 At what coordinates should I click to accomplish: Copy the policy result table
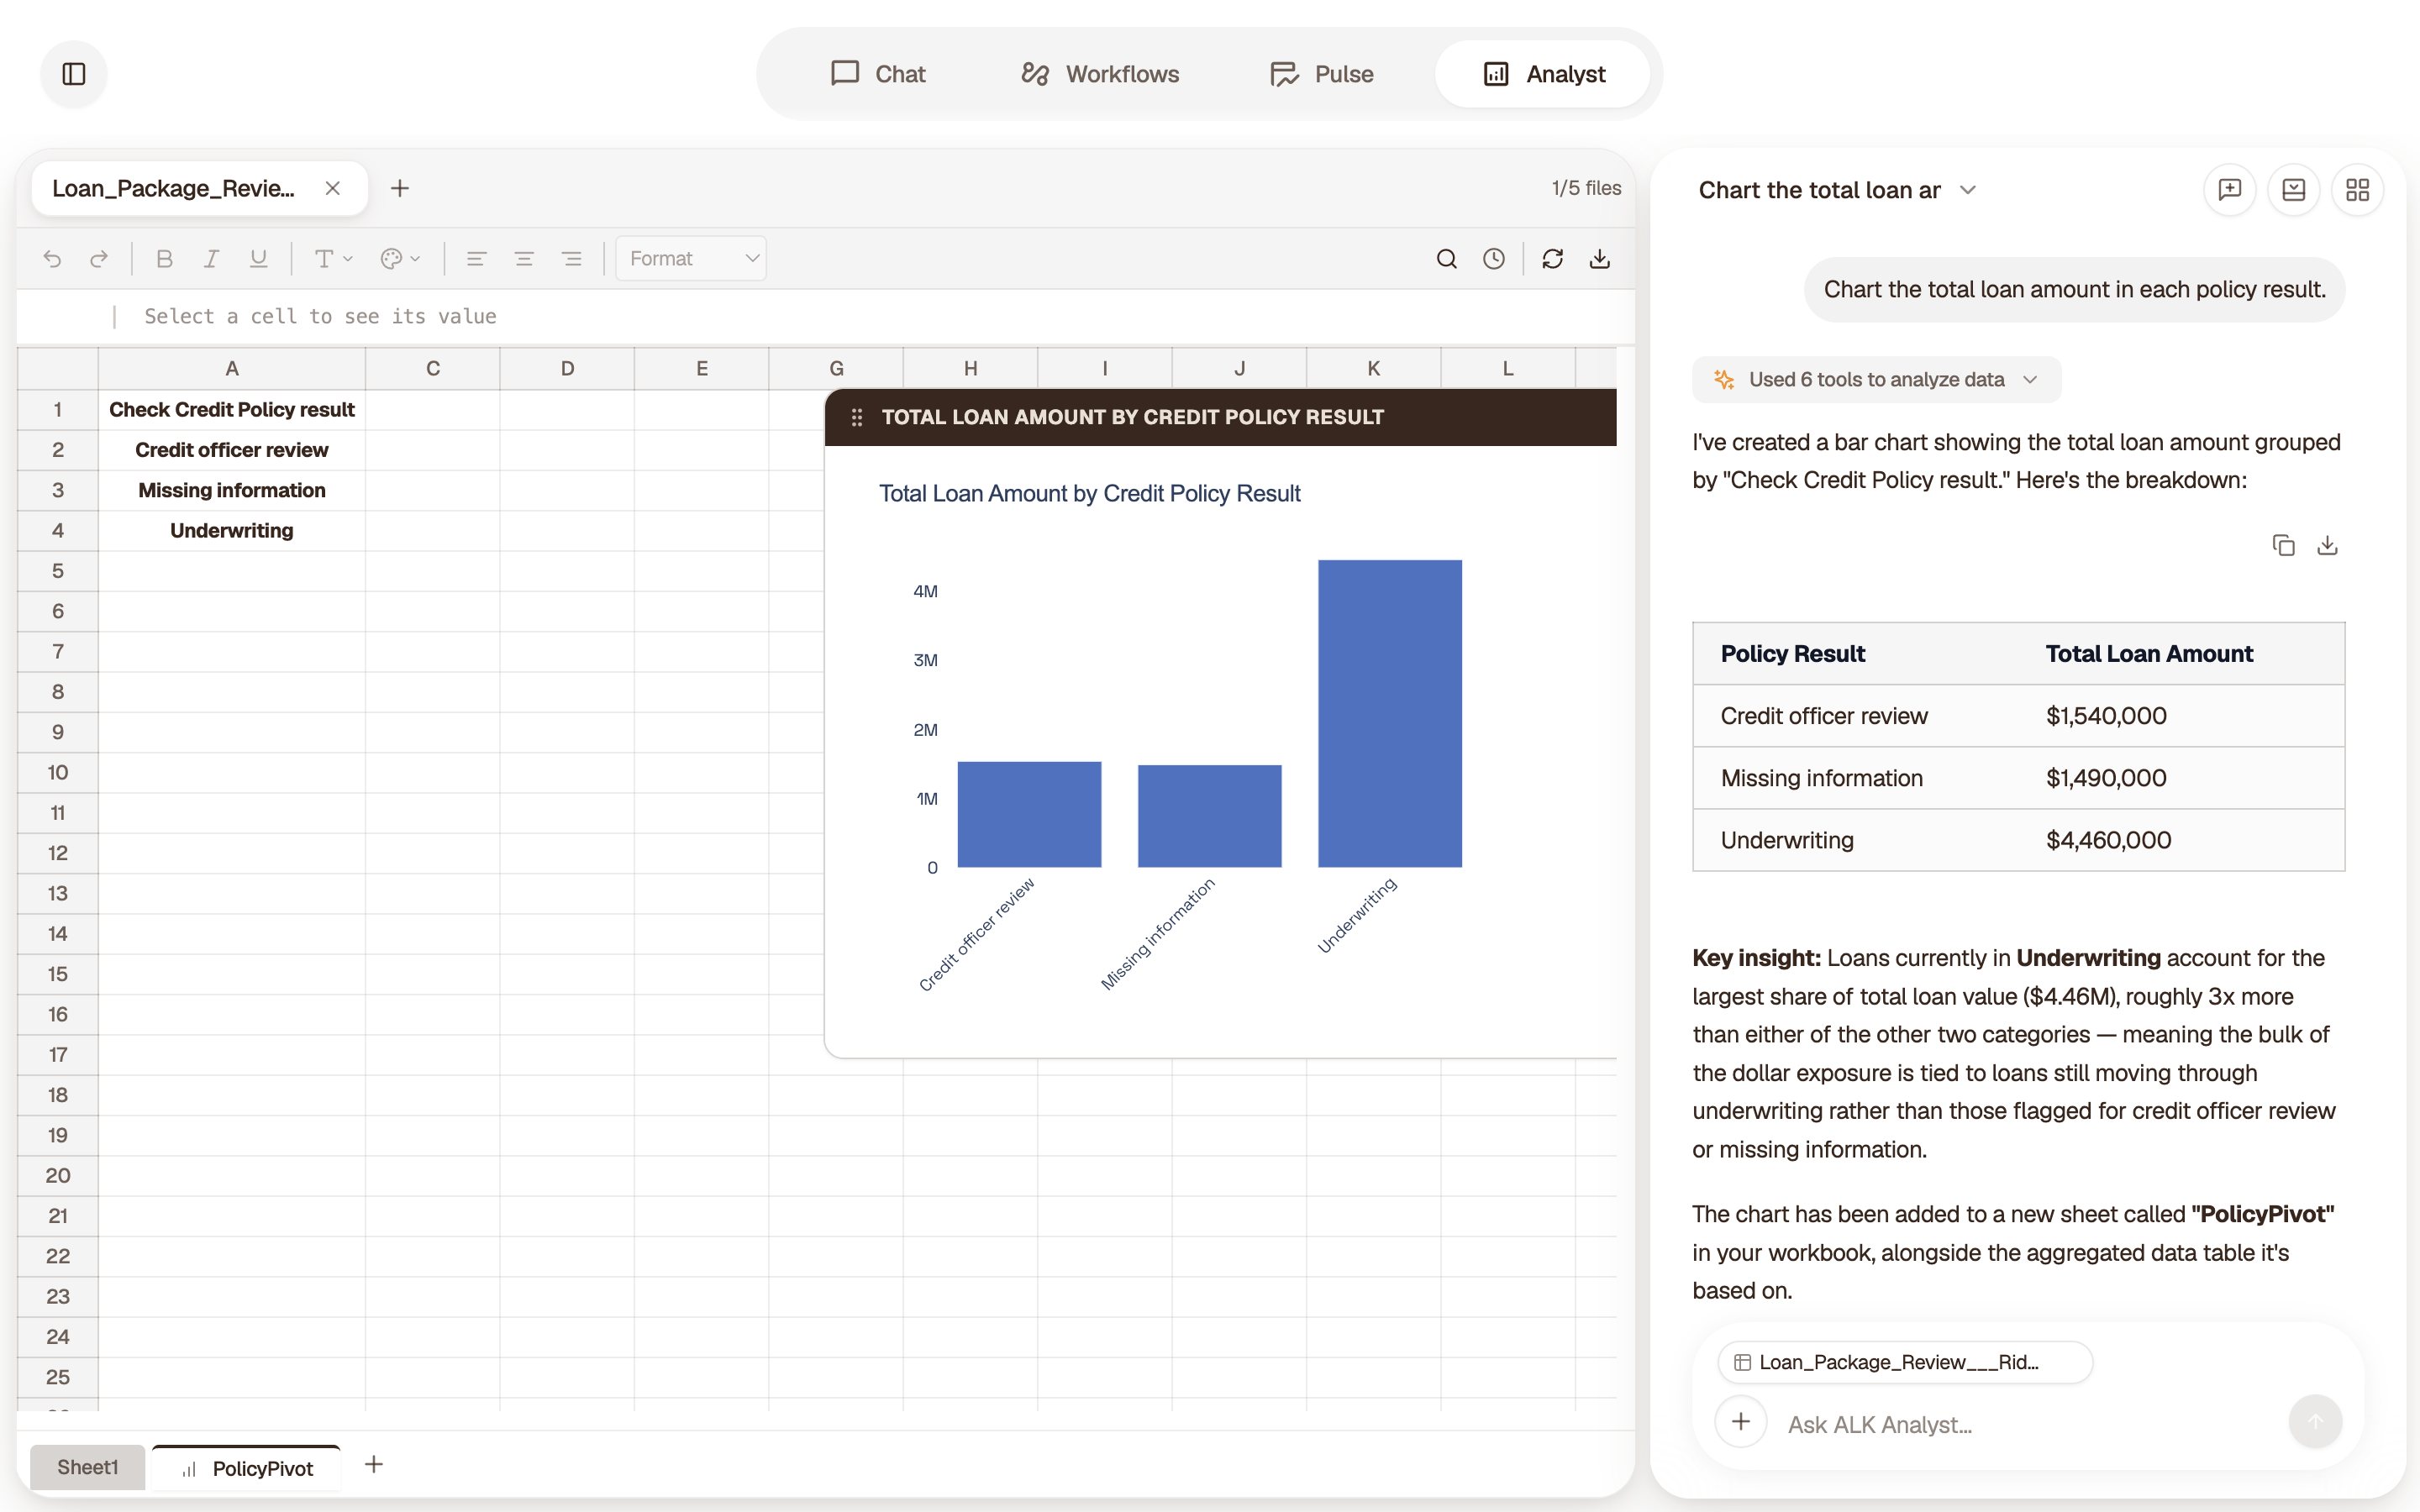(x=2283, y=545)
